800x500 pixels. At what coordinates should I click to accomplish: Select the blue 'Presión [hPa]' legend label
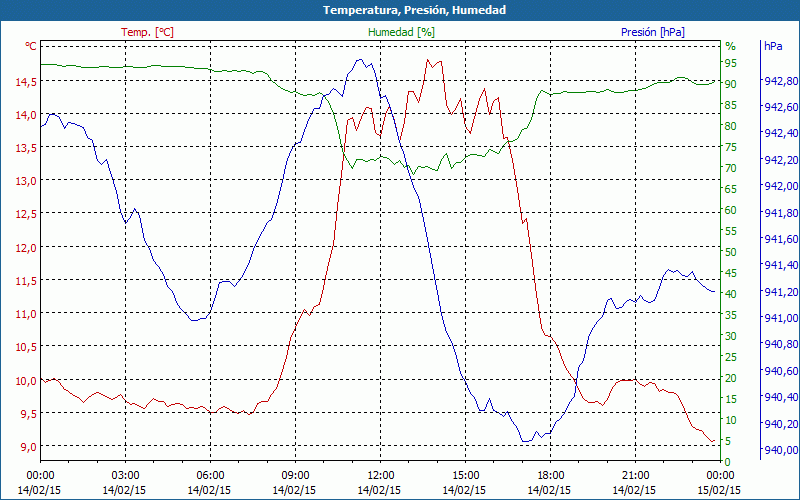click(653, 32)
